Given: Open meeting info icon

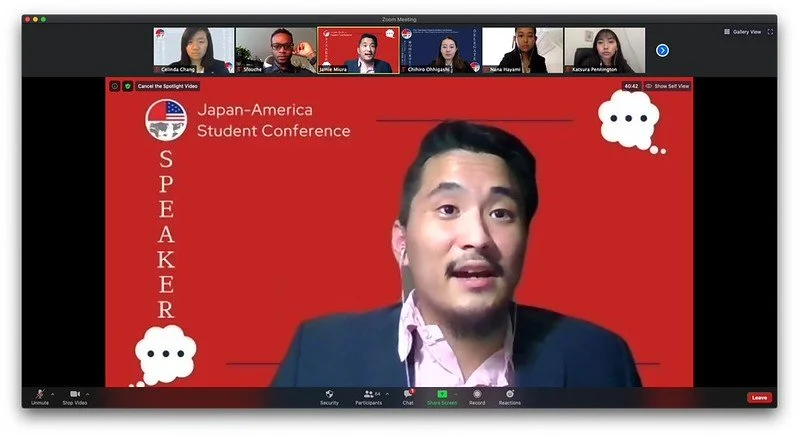Looking at the screenshot, I should [x=115, y=86].
